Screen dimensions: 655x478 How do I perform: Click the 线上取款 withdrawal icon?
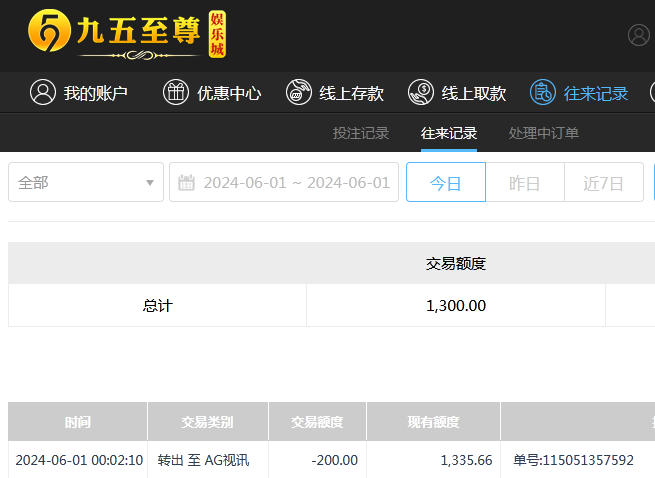click(x=421, y=92)
